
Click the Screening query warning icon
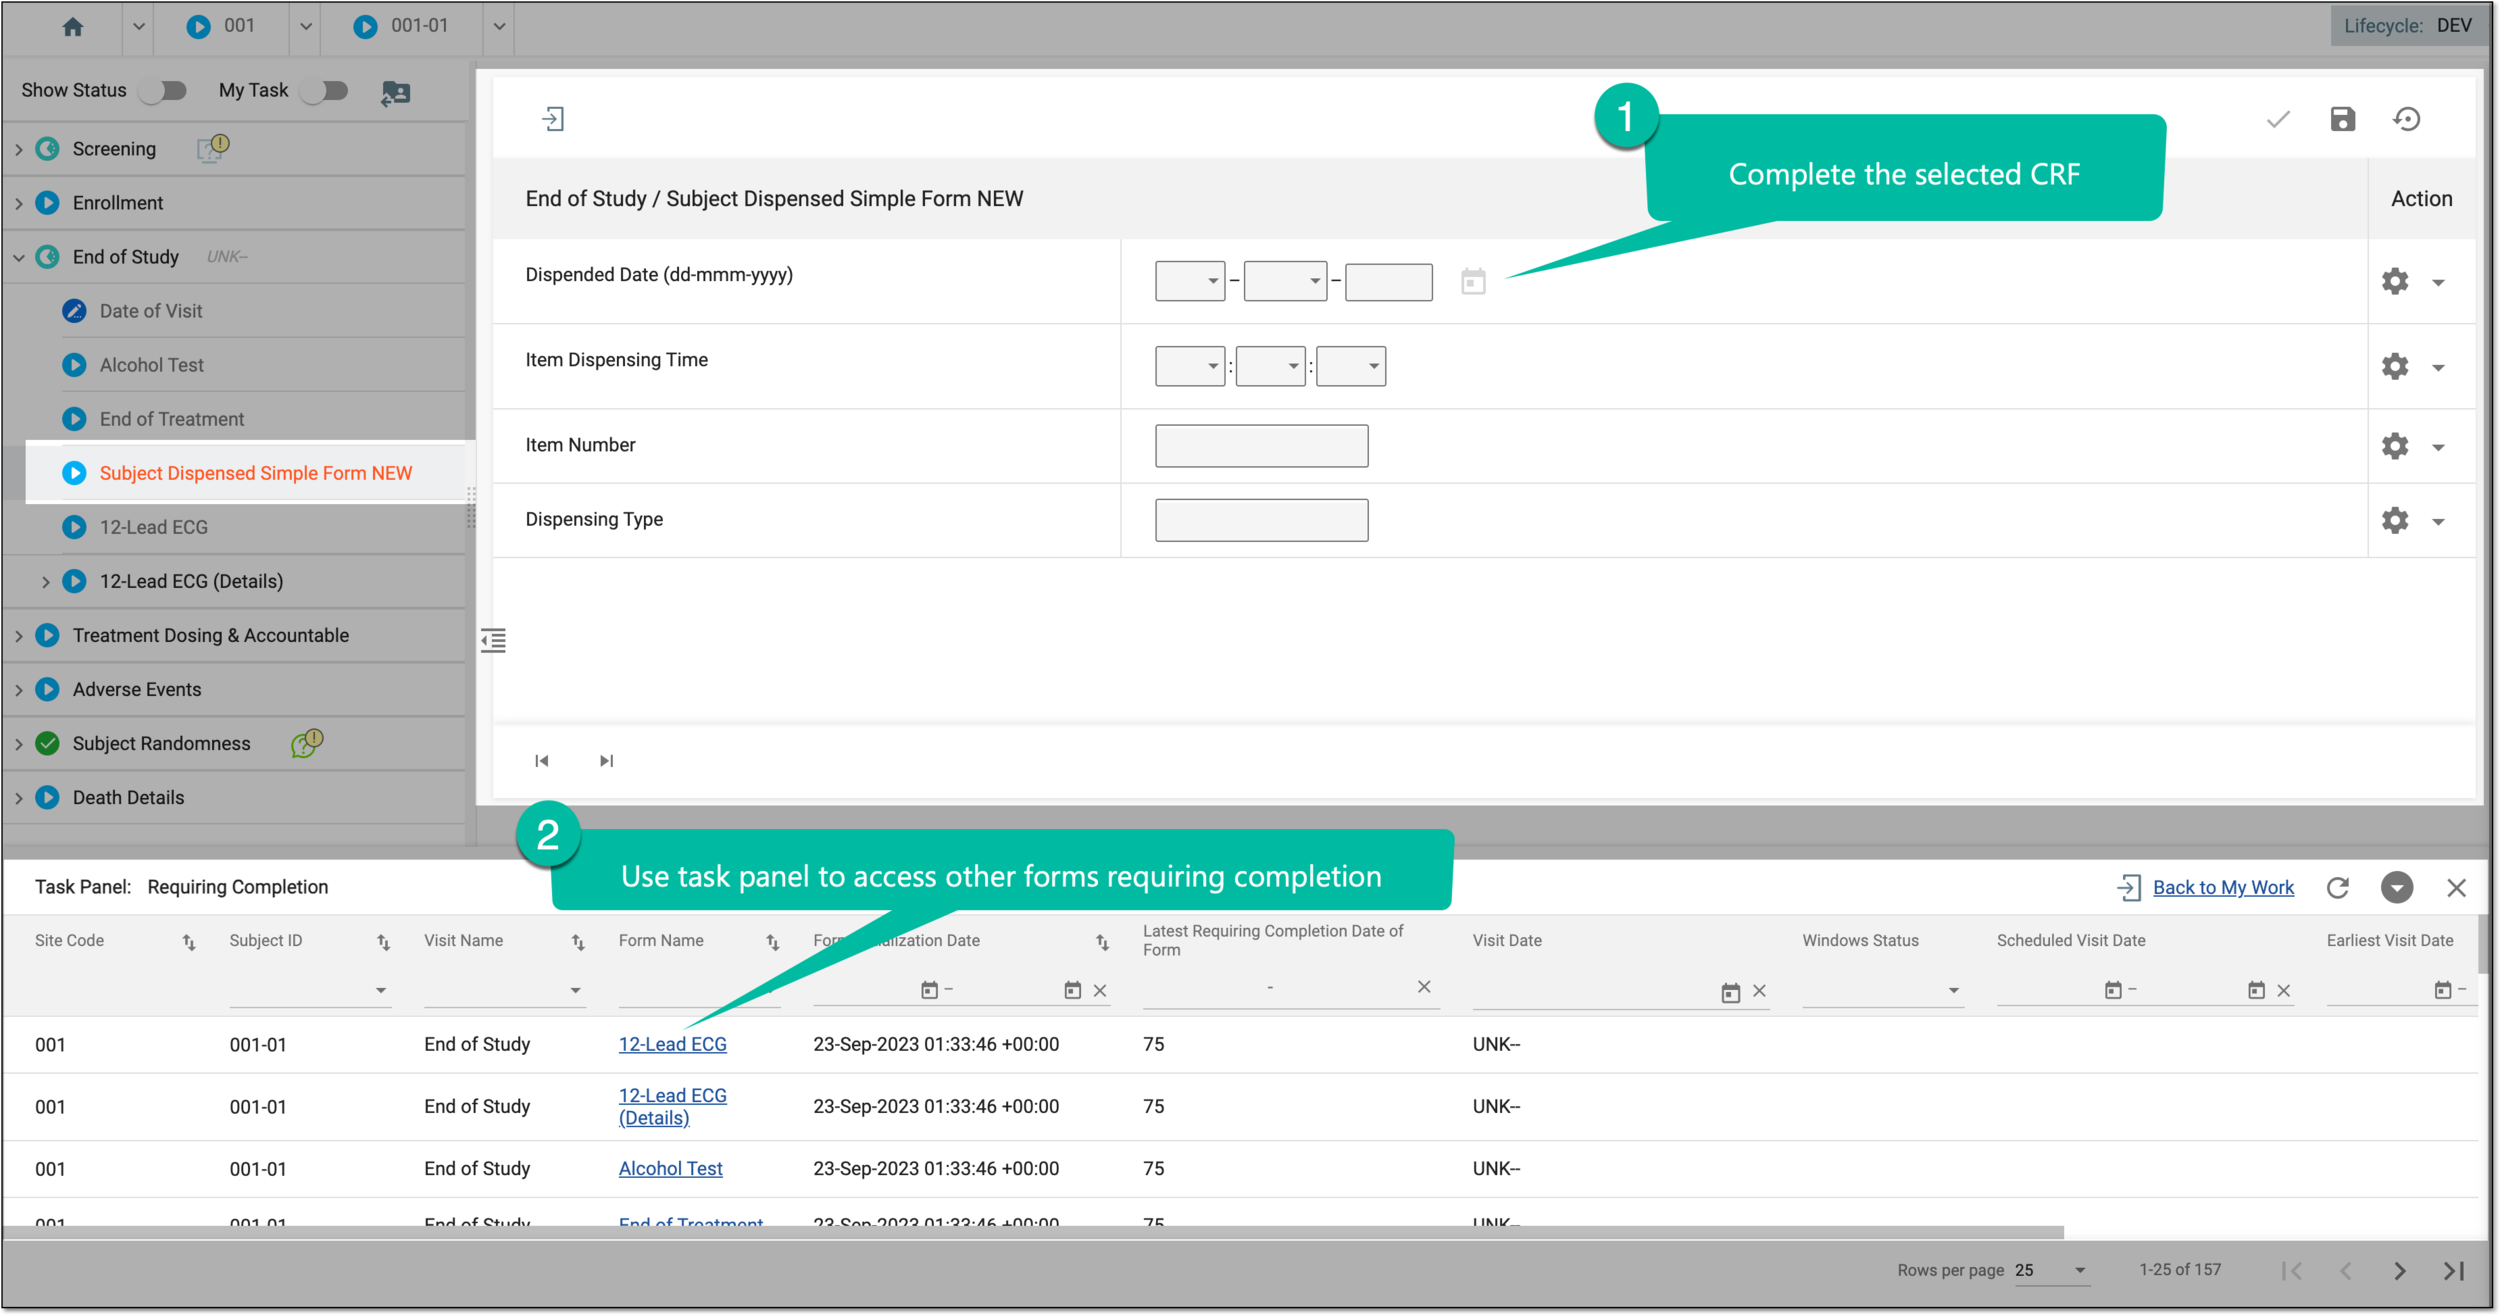tap(213, 148)
